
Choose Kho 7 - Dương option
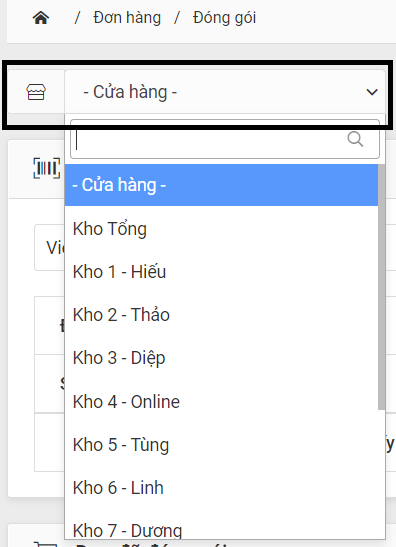pos(221,529)
